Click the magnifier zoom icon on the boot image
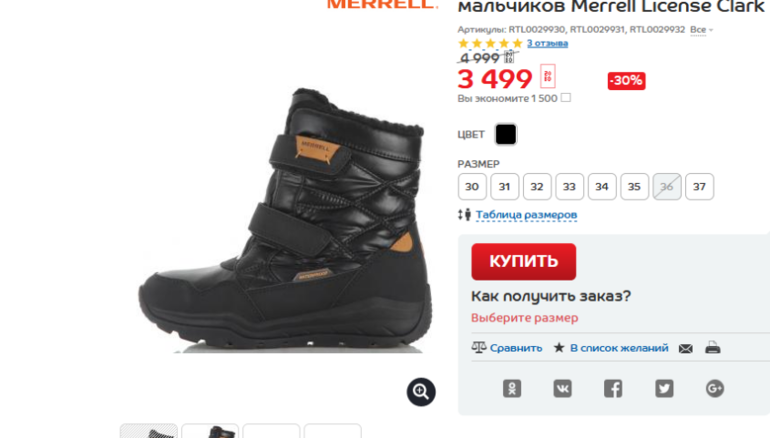The width and height of the screenshot is (770, 438). [x=421, y=392]
